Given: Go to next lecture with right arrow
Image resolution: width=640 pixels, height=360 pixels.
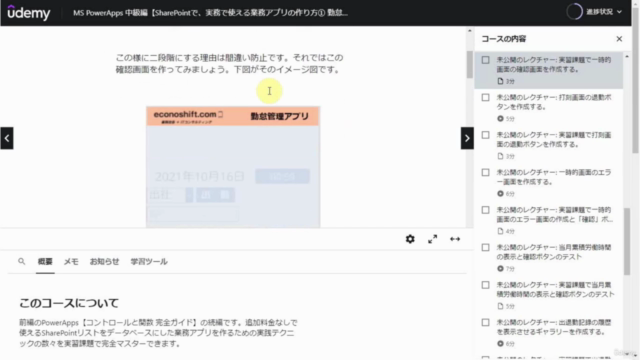Looking at the screenshot, I should pos(467,138).
